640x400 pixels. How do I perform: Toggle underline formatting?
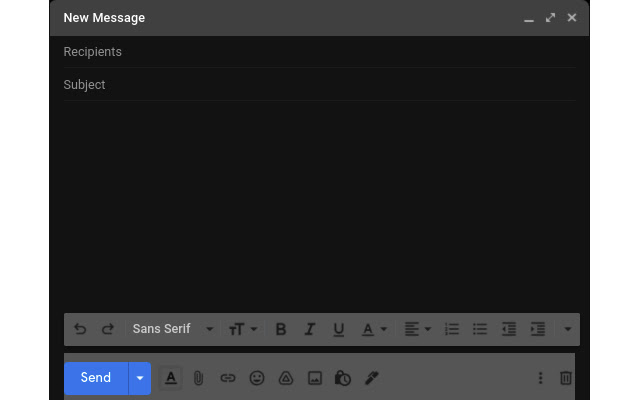pyautogui.click(x=339, y=329)
